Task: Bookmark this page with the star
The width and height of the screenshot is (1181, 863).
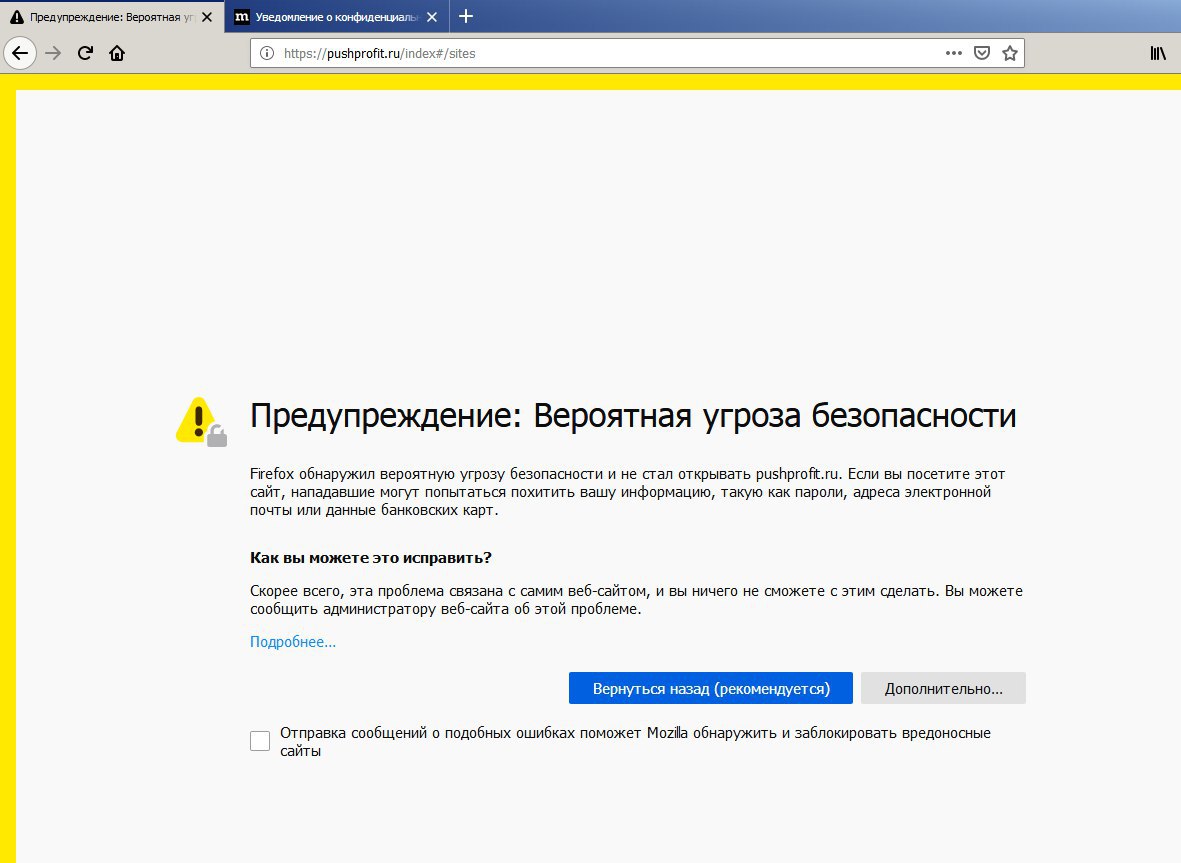Action: (x=1010, y=53)
